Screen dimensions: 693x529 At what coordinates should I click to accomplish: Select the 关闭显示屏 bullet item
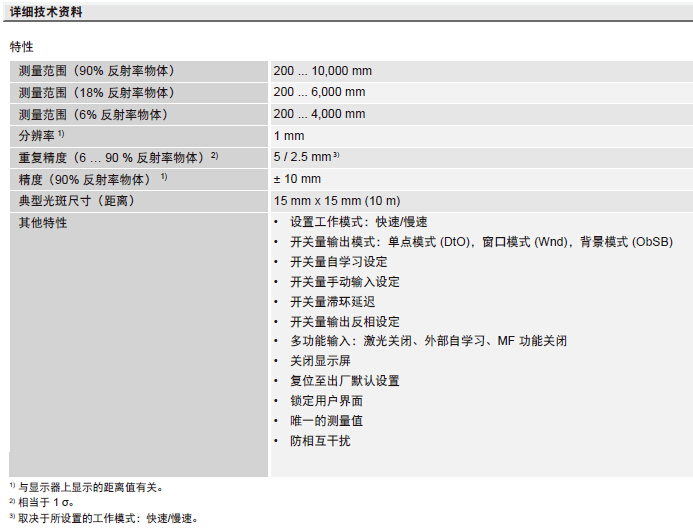320,361
